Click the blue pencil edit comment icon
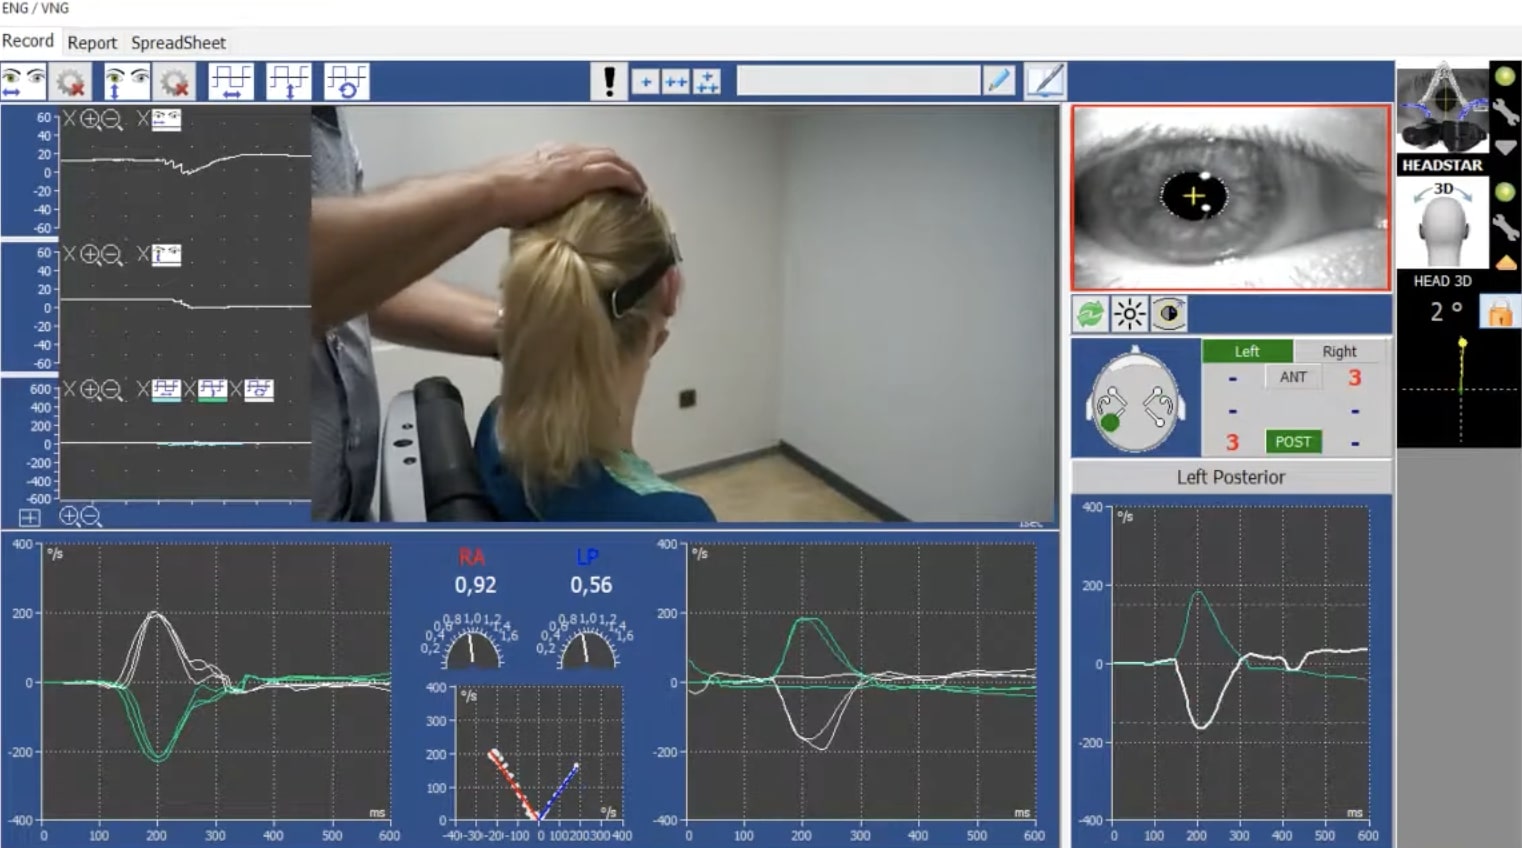Screen dimensions: 1522x848 (999, 81)
